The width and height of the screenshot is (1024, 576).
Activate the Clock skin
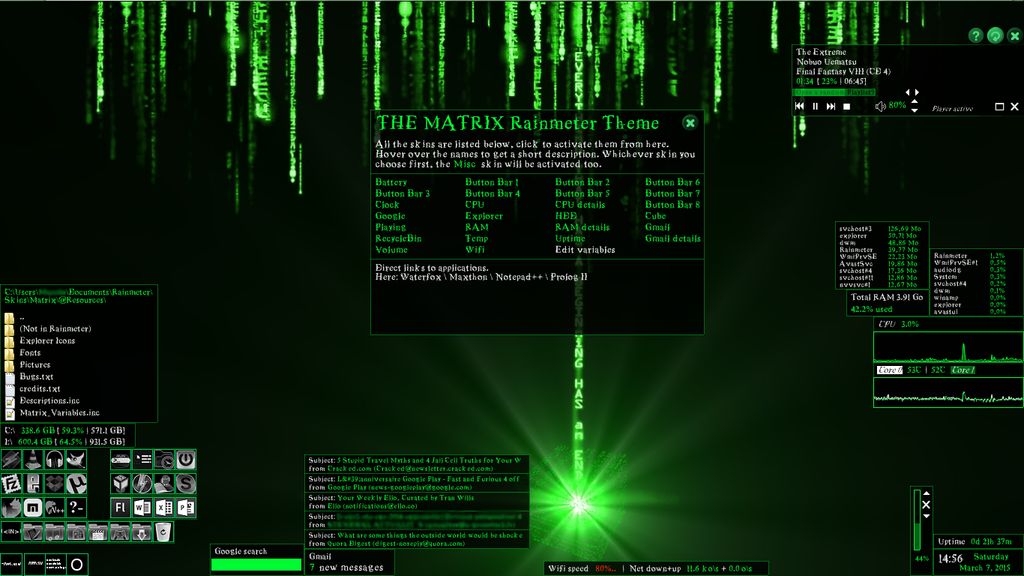pyautogui.click(x=387, y=204)
